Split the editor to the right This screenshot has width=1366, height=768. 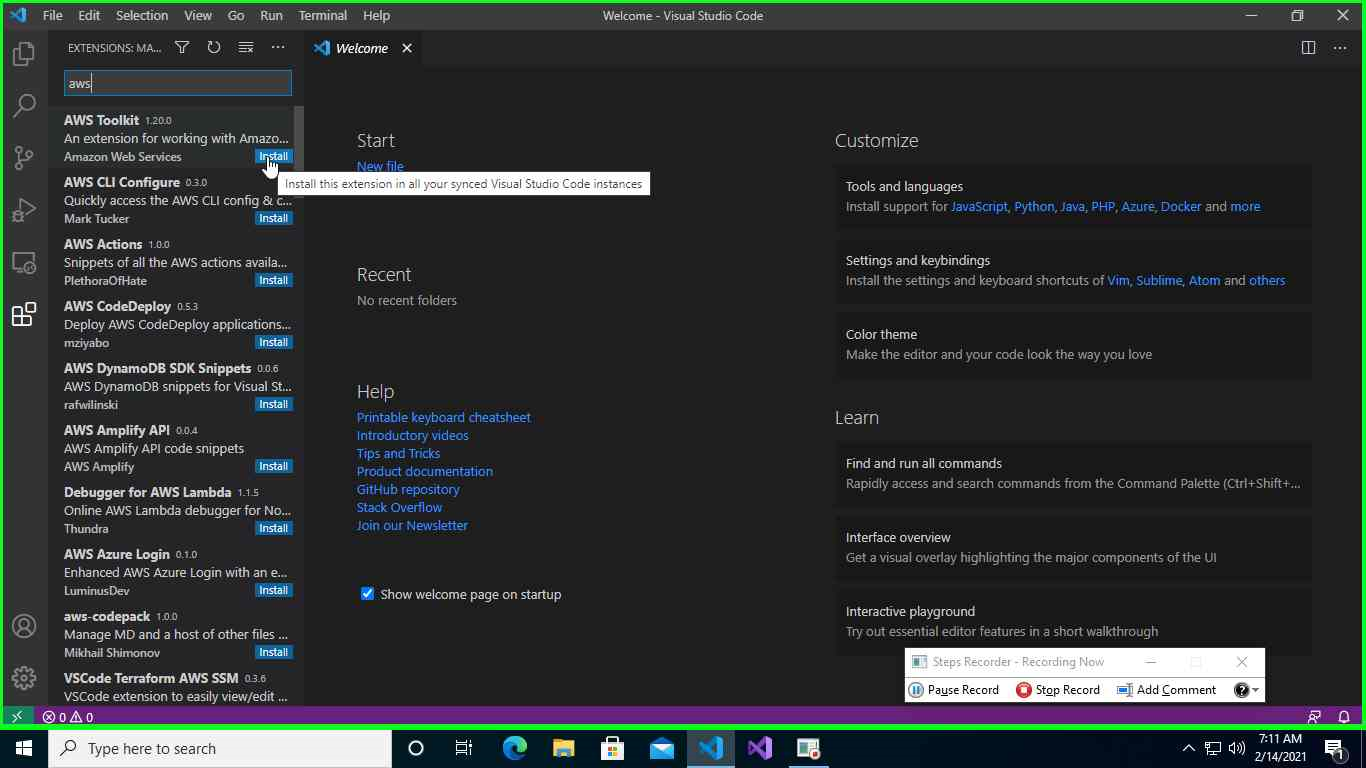(x=1308, y=48)
